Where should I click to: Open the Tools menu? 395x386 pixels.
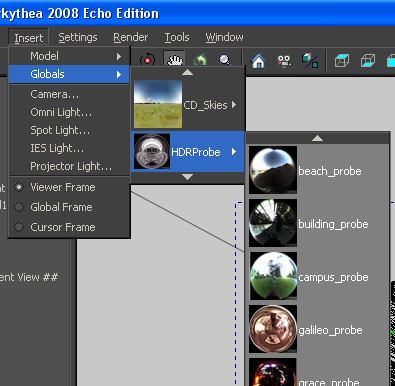pos(177,37)
